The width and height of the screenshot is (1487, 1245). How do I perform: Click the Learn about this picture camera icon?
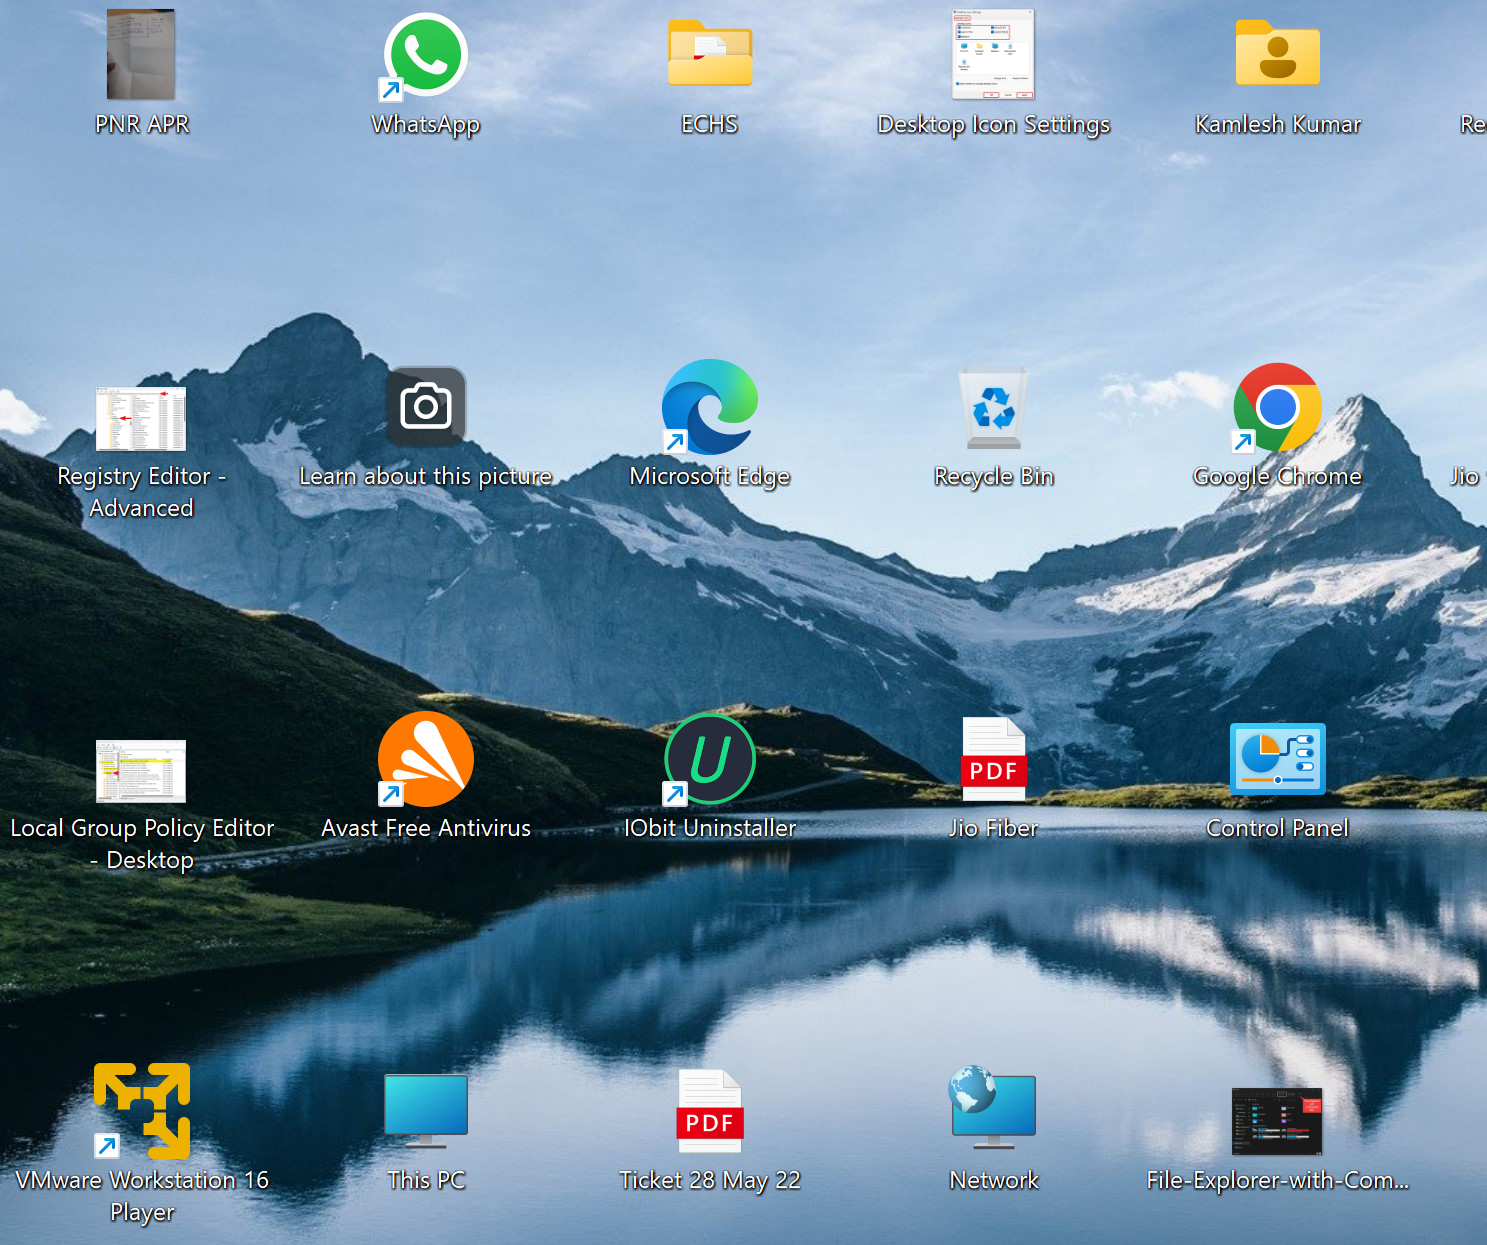point(426,406)
